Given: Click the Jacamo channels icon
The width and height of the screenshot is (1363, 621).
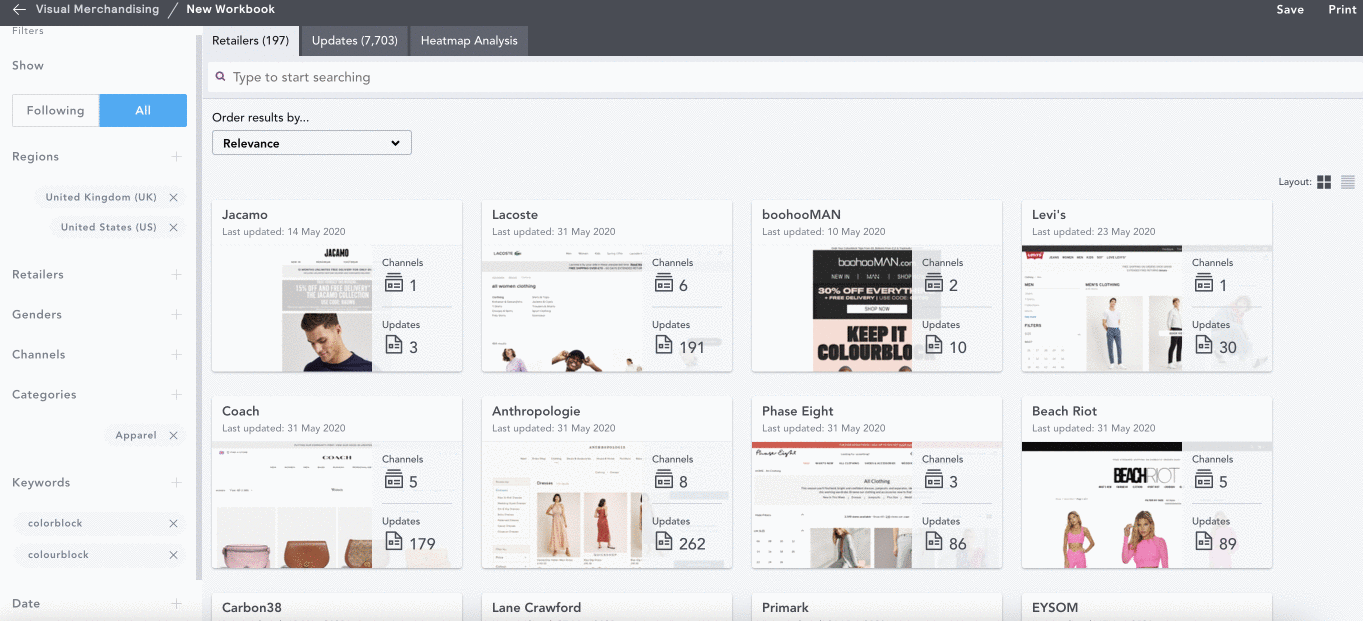Looking at the screenshot, I should [x=393, y=284].
